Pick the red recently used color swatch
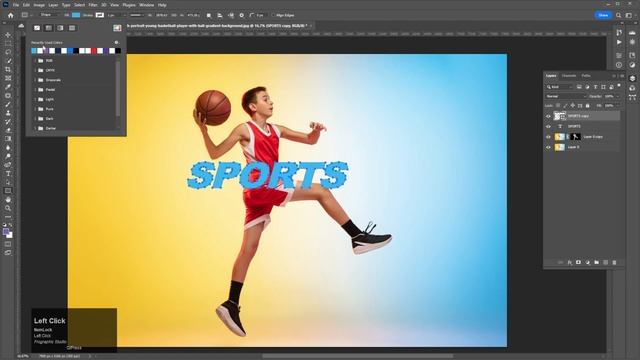Viewport: 640px width, 360px height. 94,51
